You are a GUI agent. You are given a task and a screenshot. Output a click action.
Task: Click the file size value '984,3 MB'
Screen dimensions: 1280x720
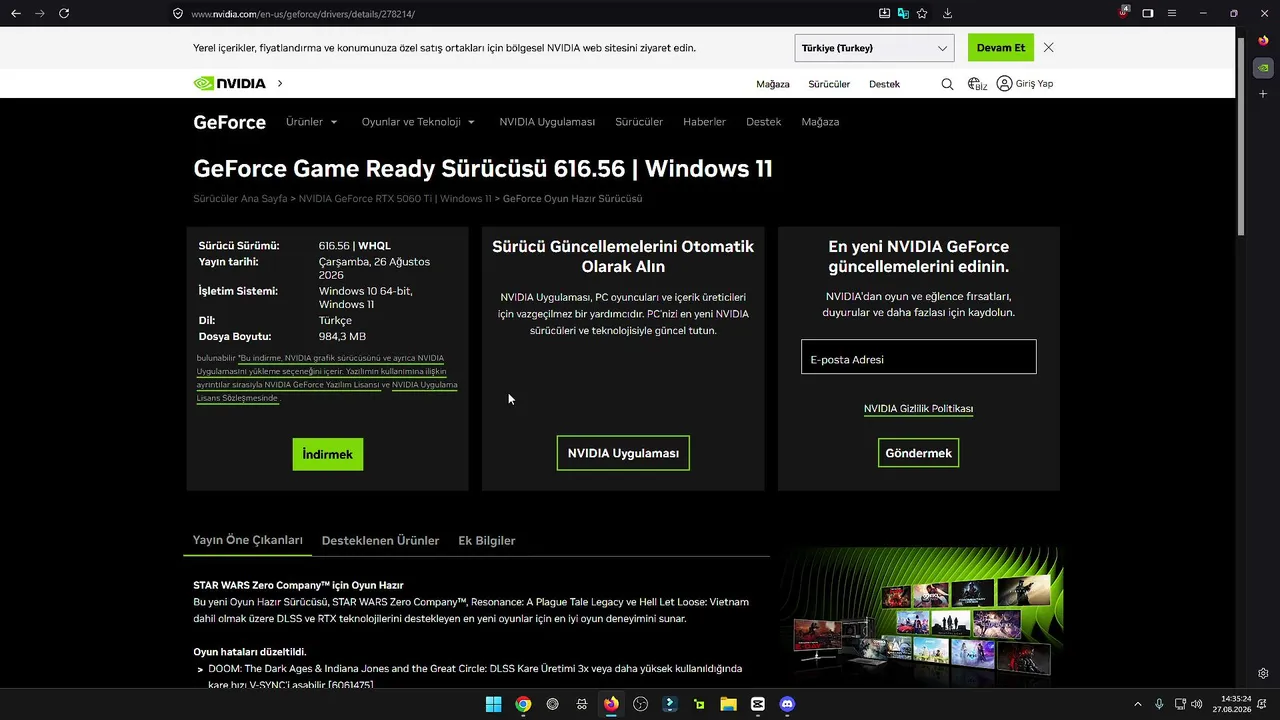pyautogui.click(x=342, y=337)
